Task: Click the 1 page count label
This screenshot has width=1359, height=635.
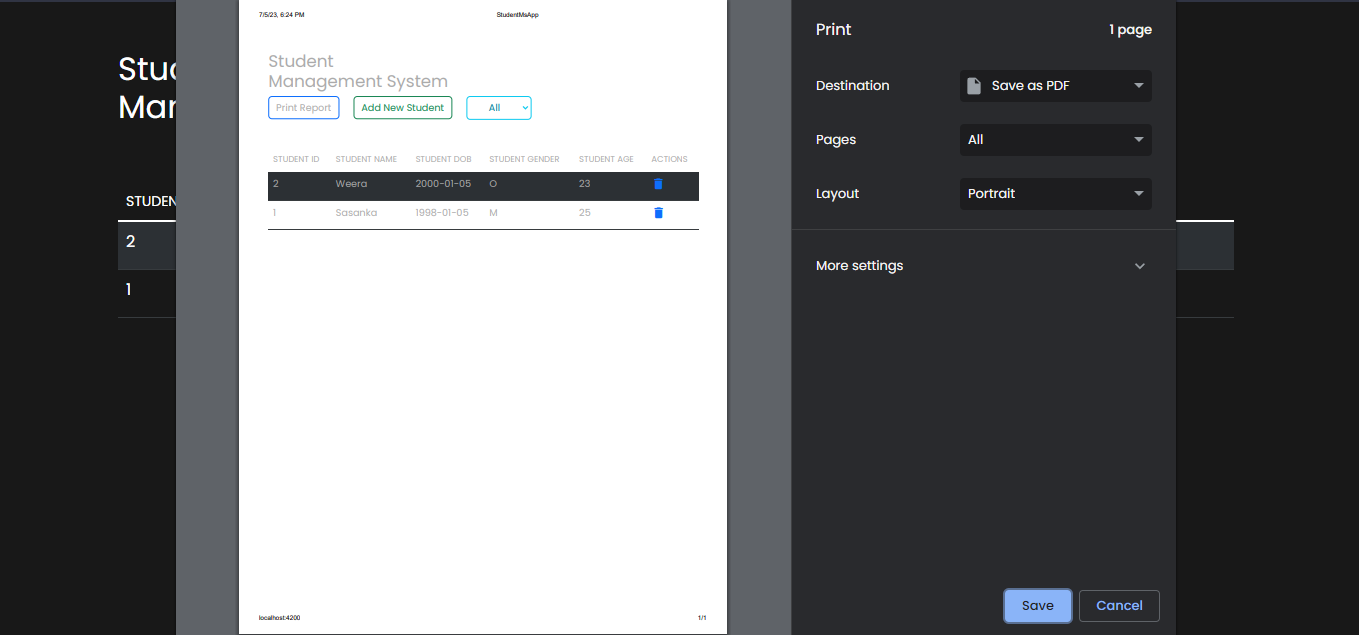Action: click(x=1130, y=30)
